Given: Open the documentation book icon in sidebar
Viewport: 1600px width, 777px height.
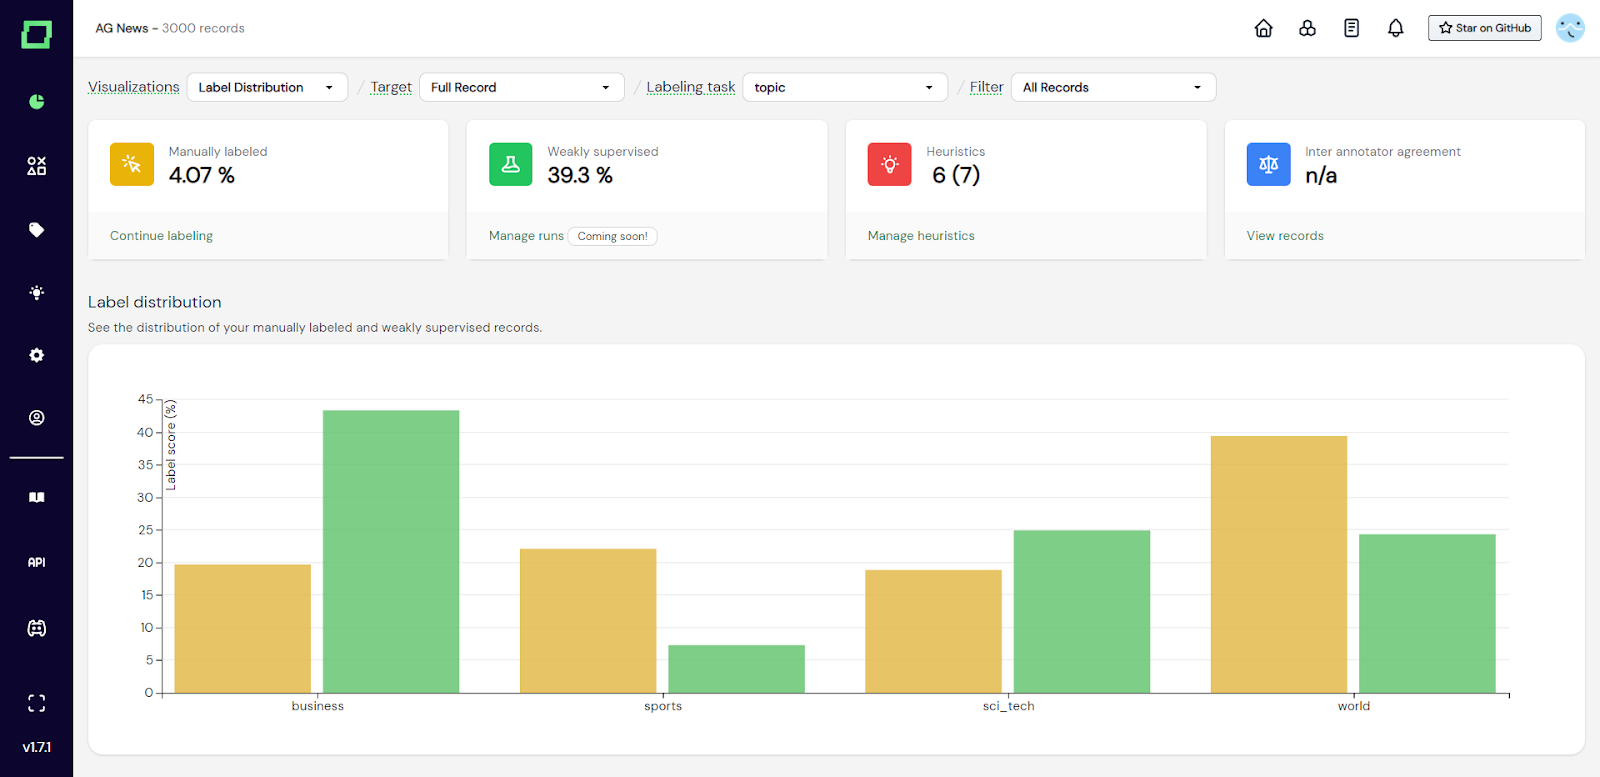Looking at the screenshot, I should click(x=36, y=497).
